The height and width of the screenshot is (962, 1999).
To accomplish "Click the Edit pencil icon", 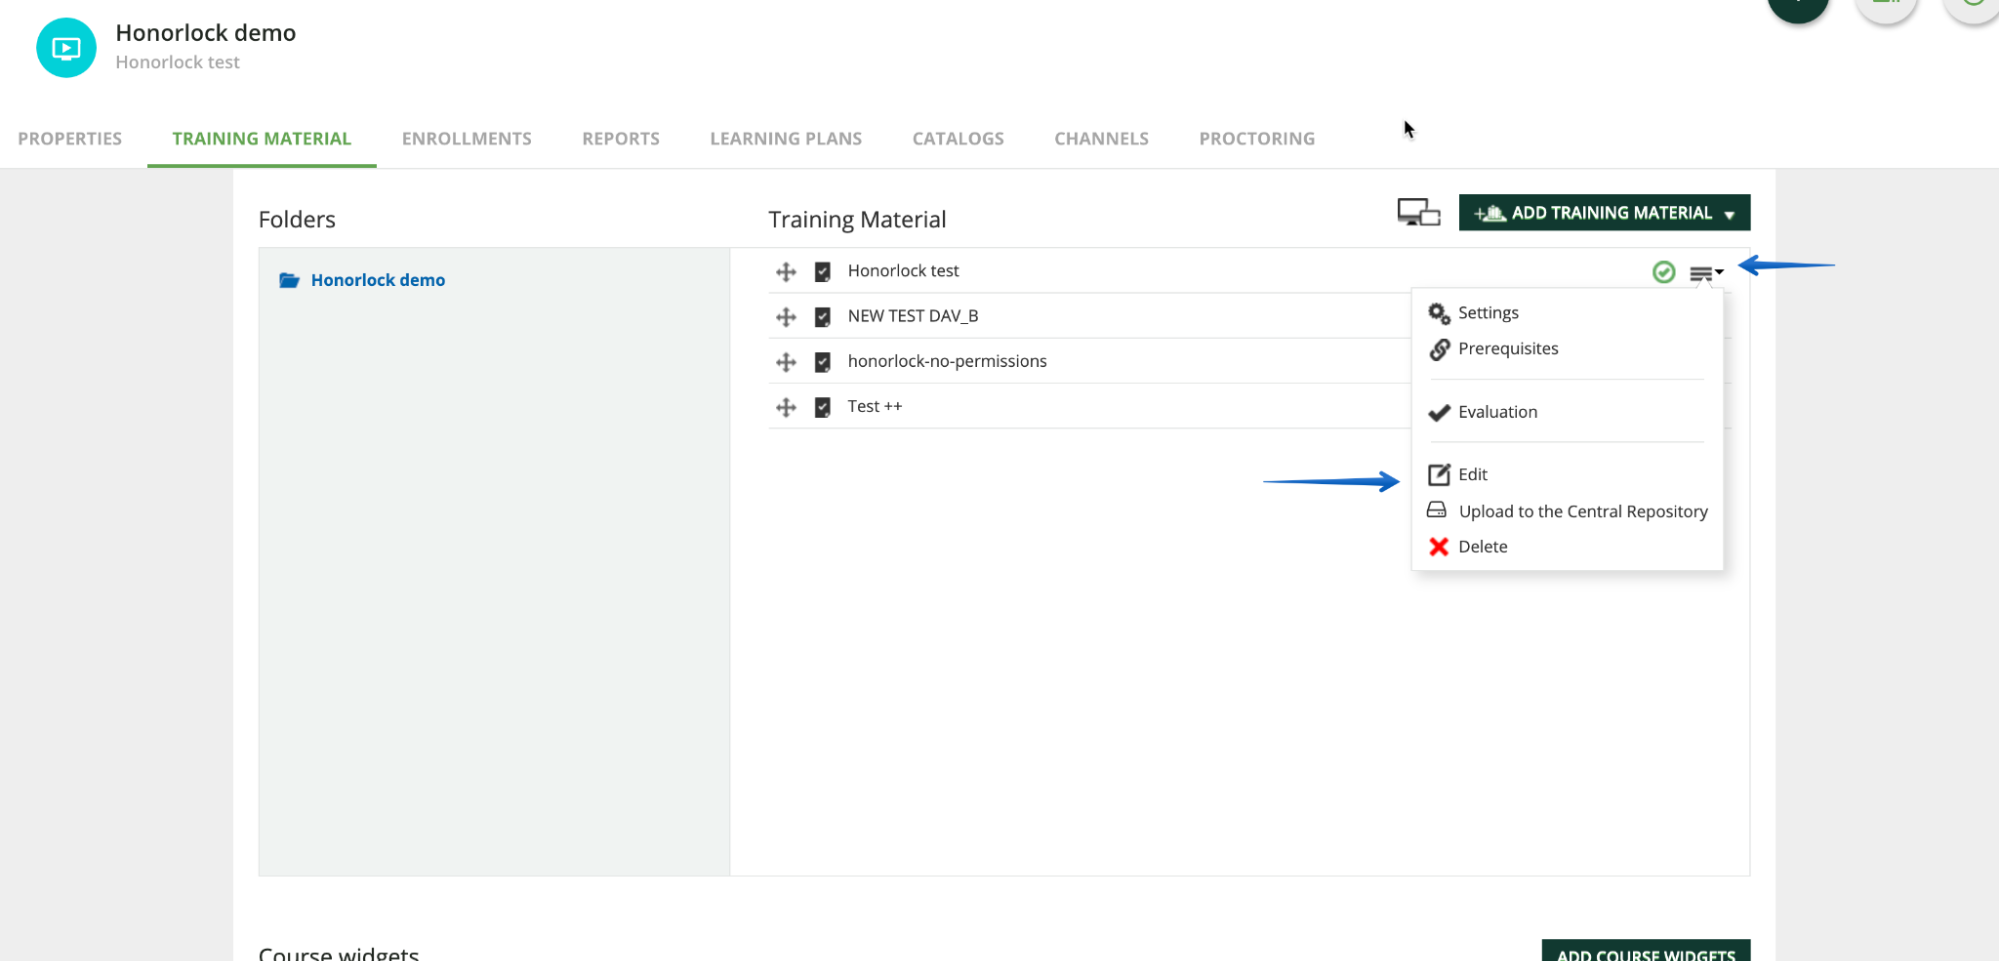I will click(1439, 475).
